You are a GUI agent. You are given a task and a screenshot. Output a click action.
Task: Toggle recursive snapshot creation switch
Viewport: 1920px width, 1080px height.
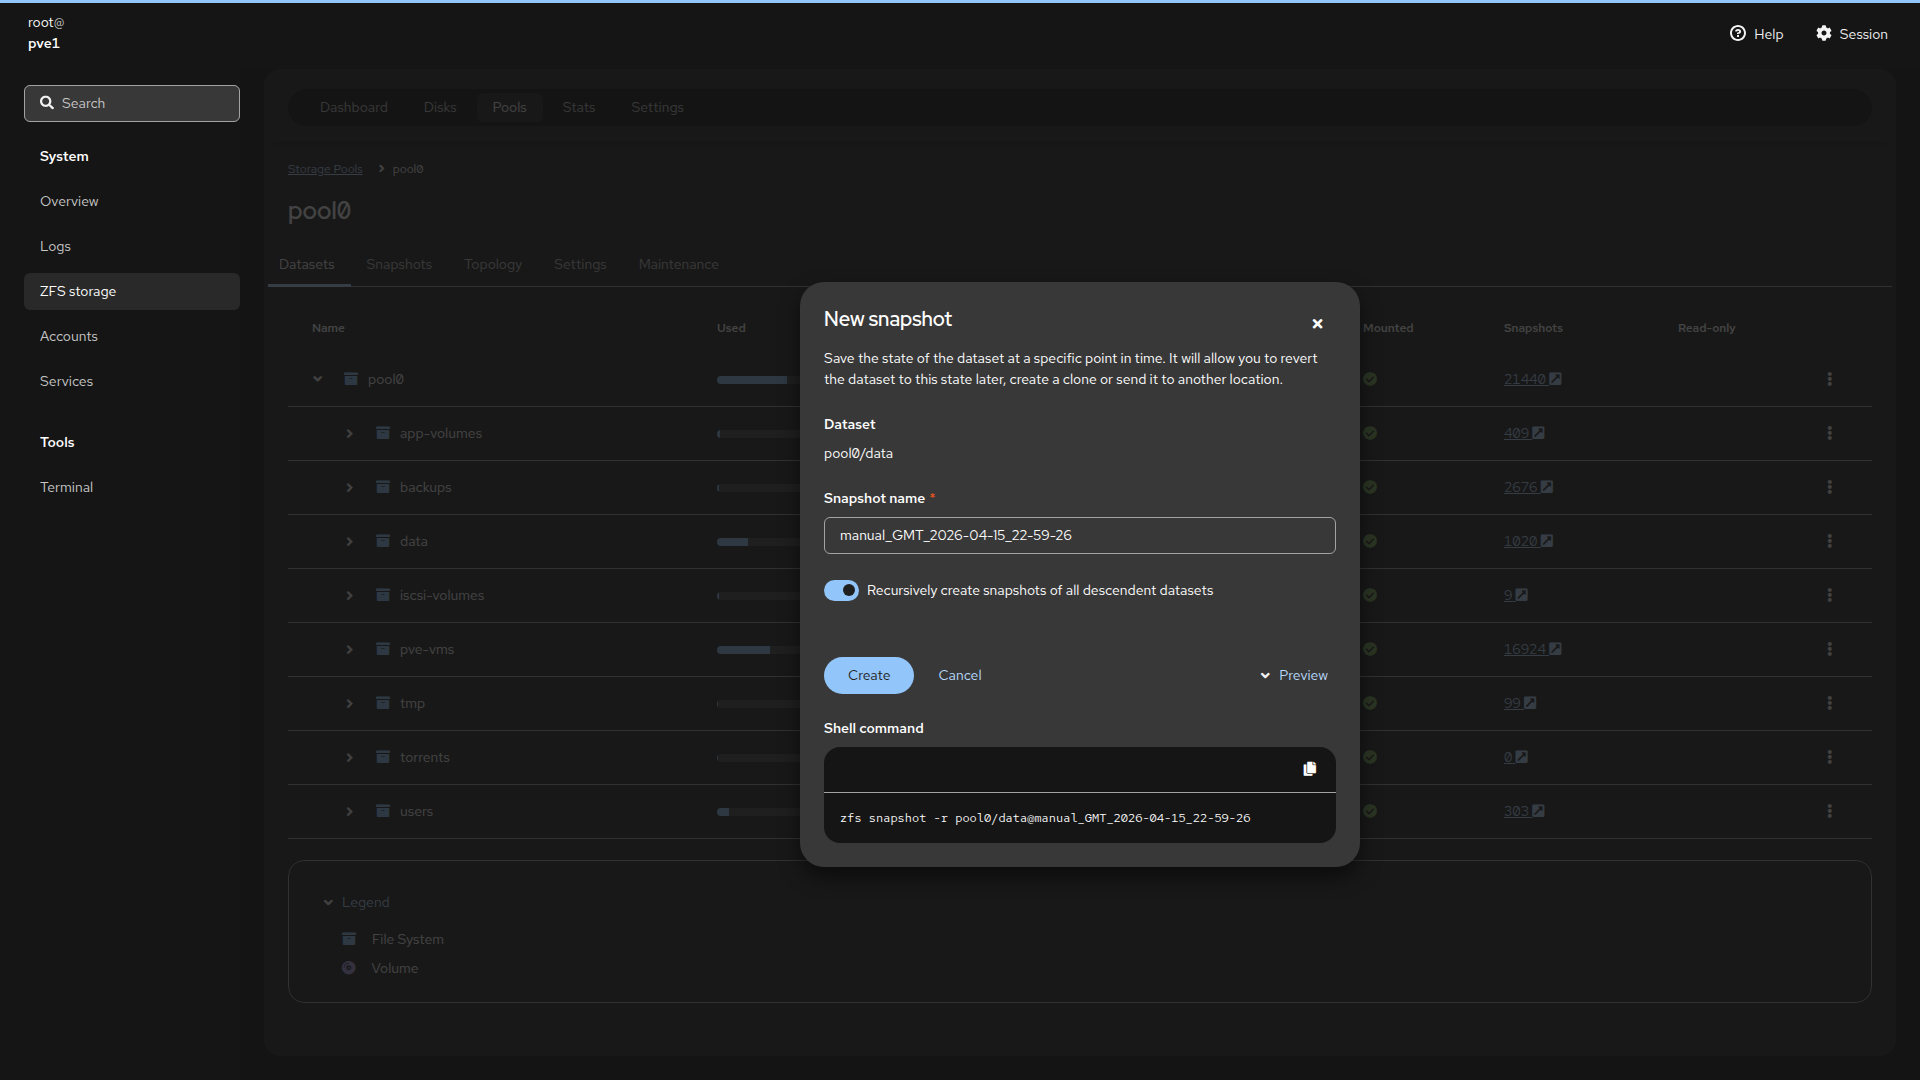coord(841,591)
